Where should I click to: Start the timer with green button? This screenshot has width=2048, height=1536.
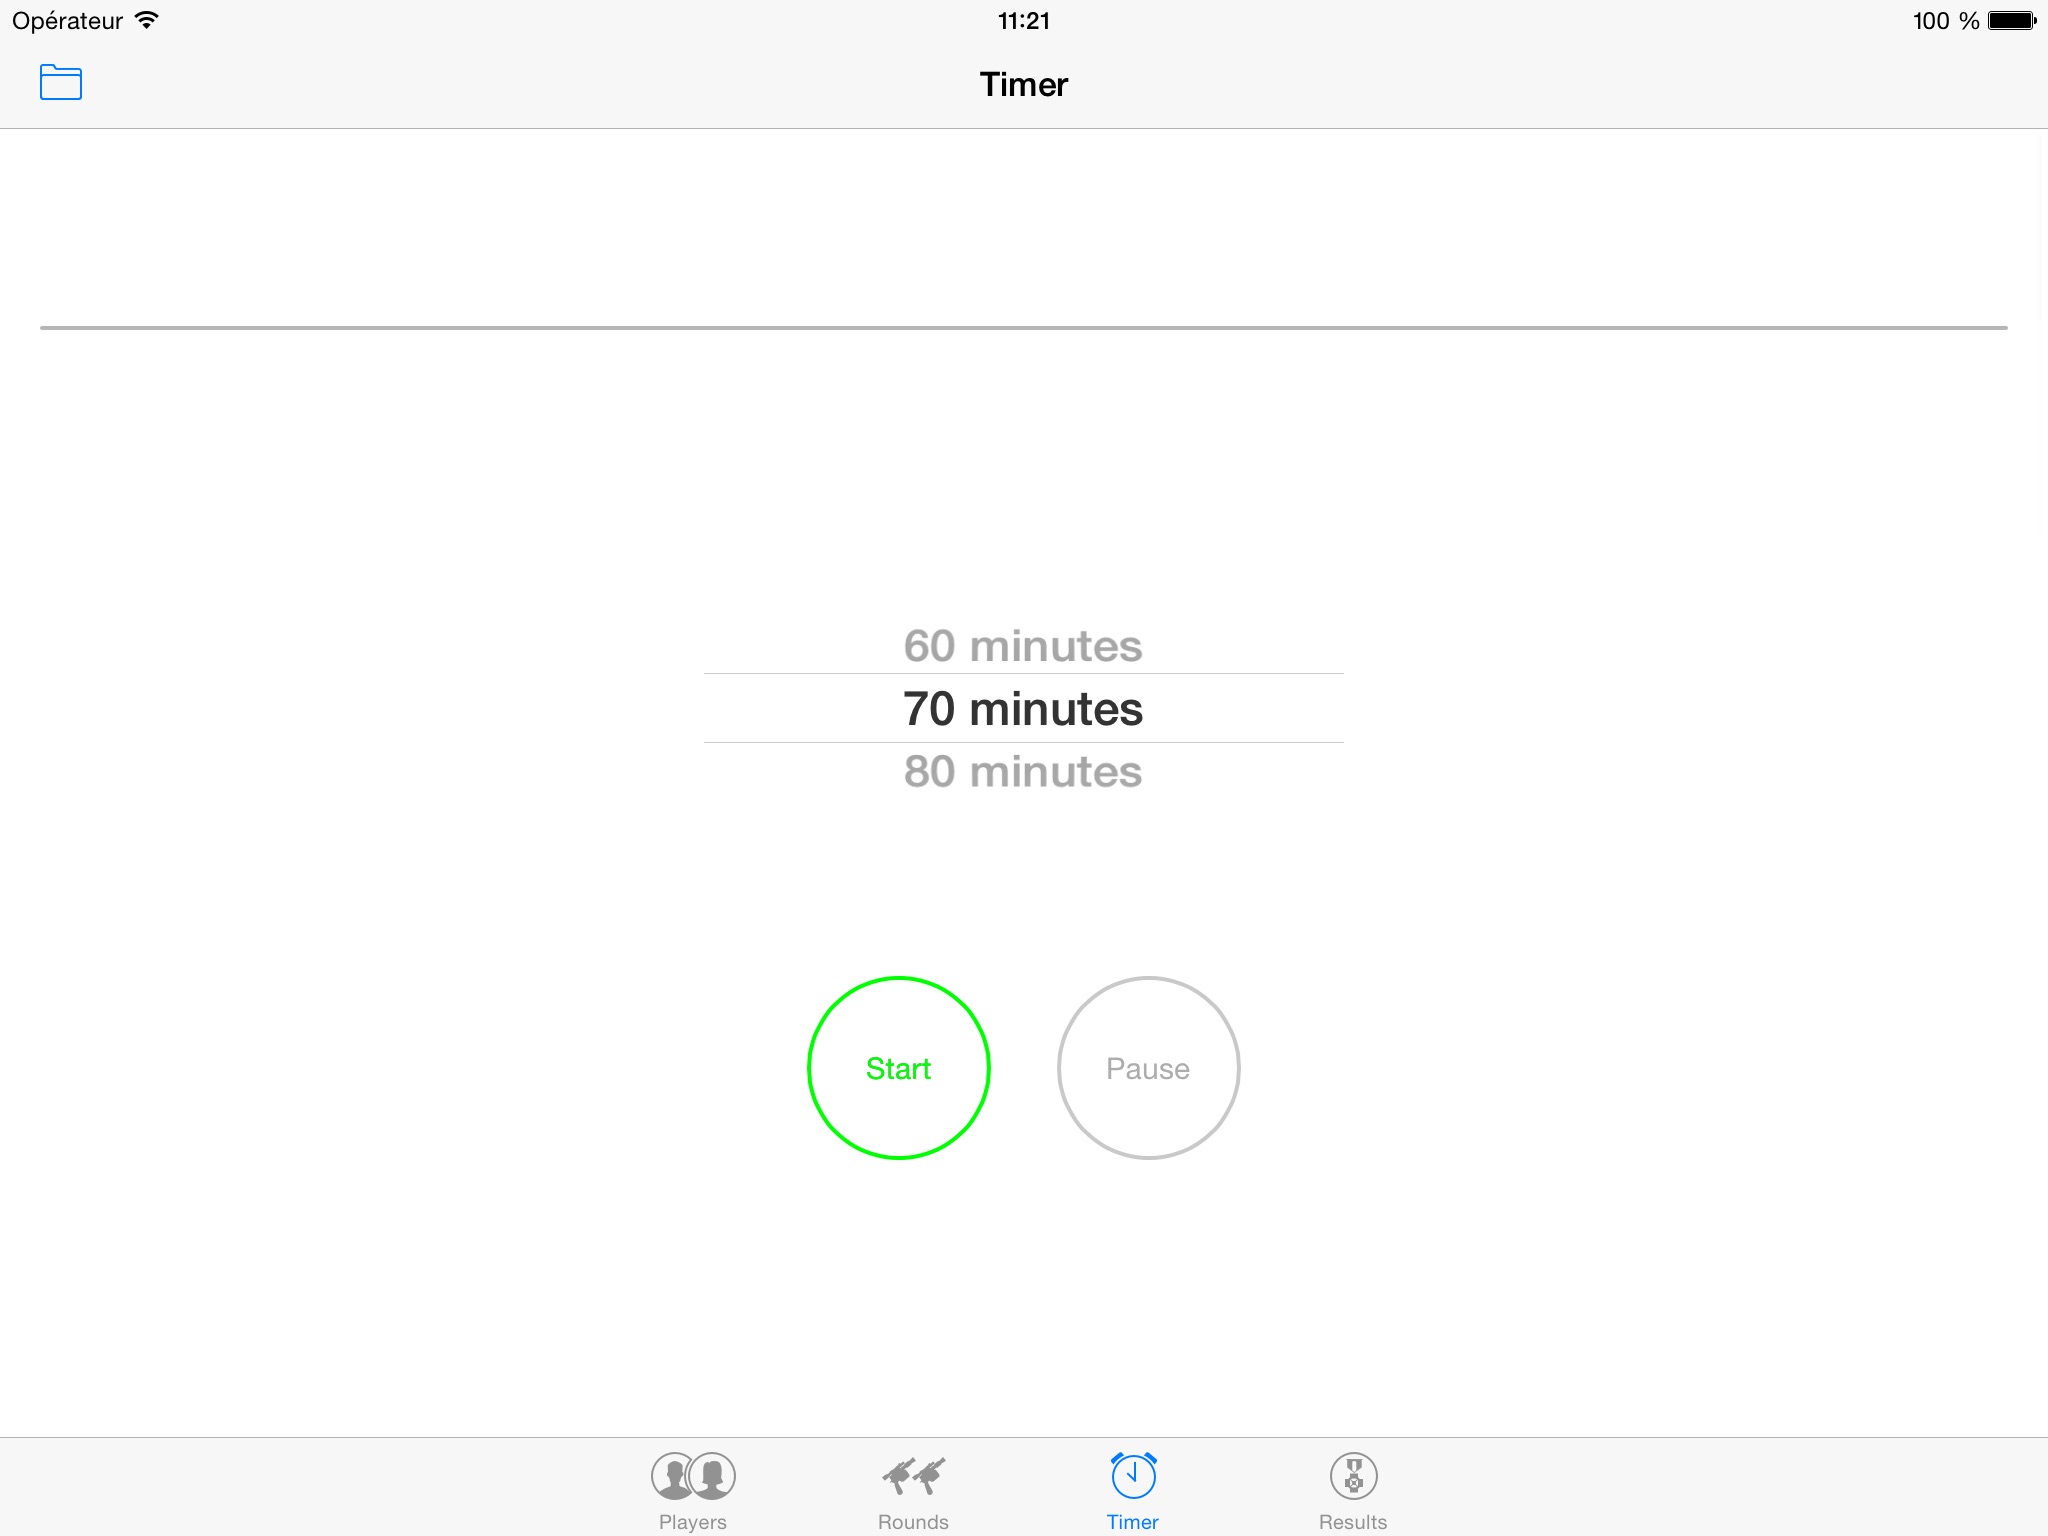pos(899,1068)
